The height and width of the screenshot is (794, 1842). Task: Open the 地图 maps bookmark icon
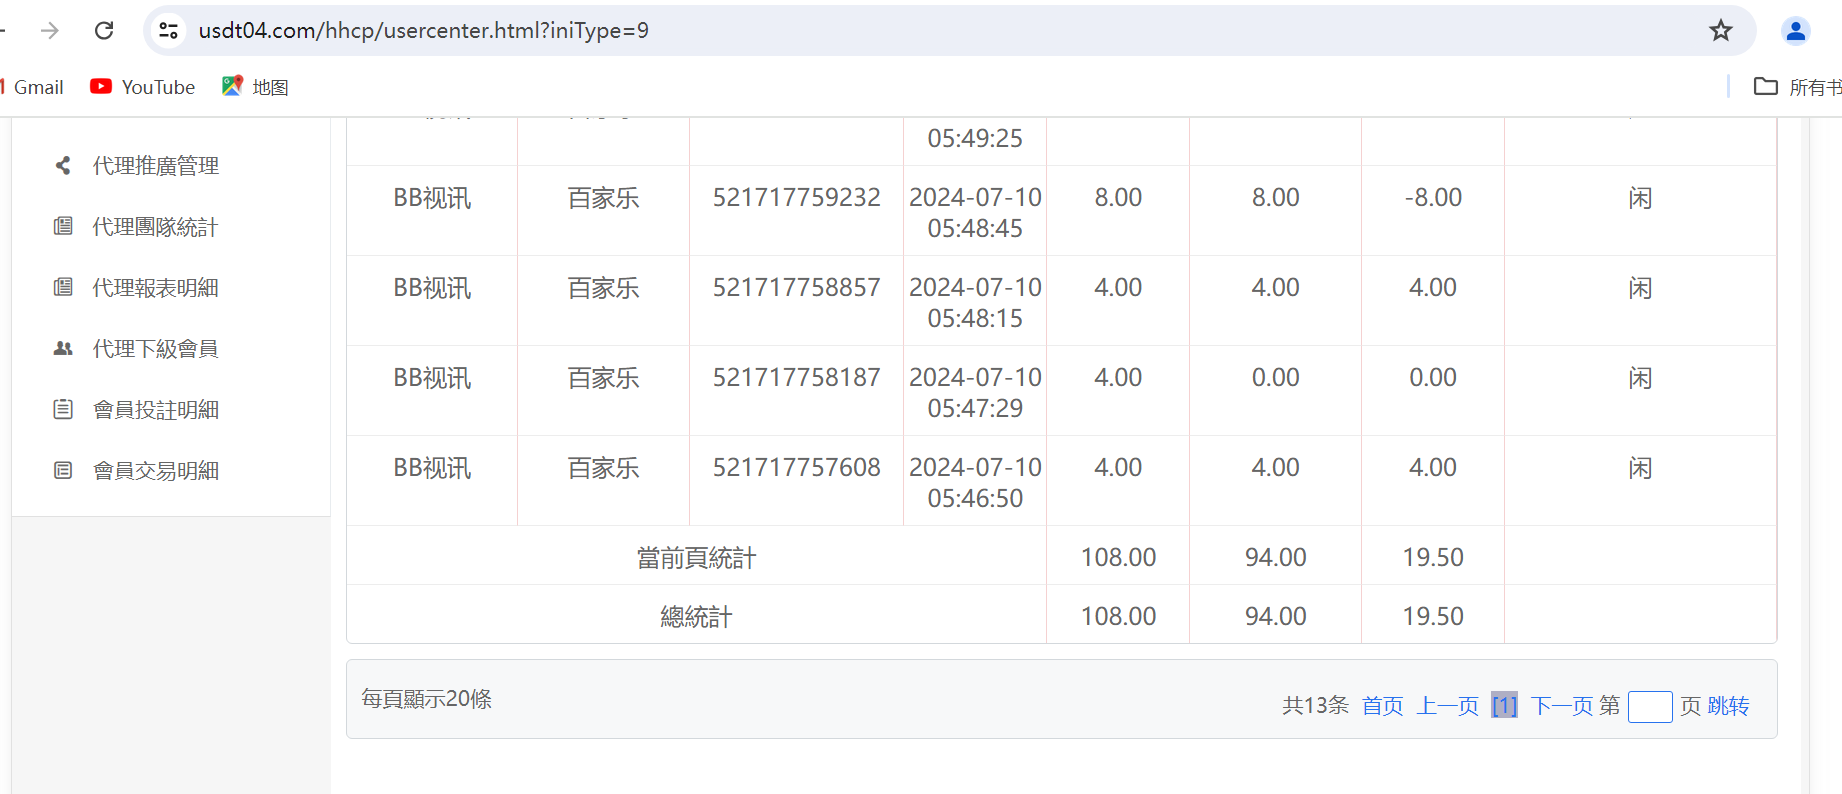[x=232, y=87]
